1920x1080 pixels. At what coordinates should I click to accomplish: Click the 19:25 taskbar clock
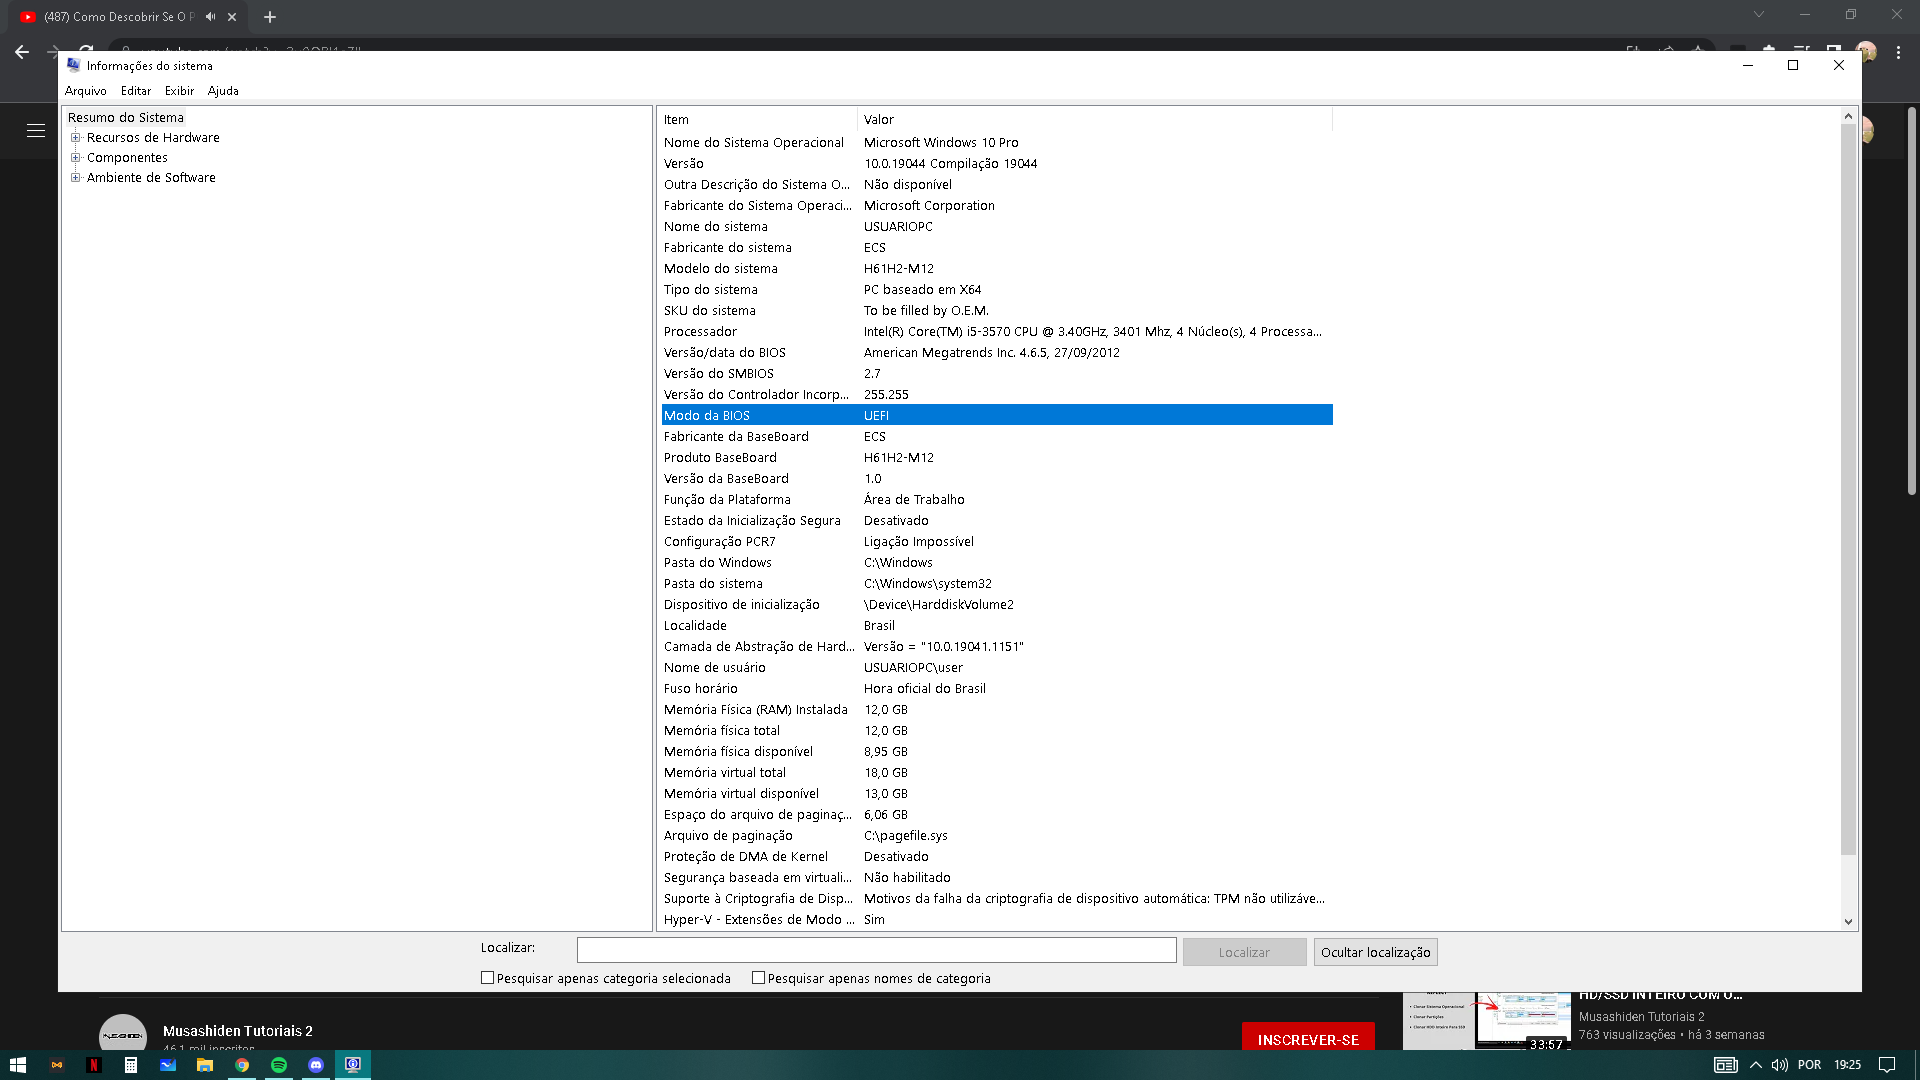click(1847, 1065)
